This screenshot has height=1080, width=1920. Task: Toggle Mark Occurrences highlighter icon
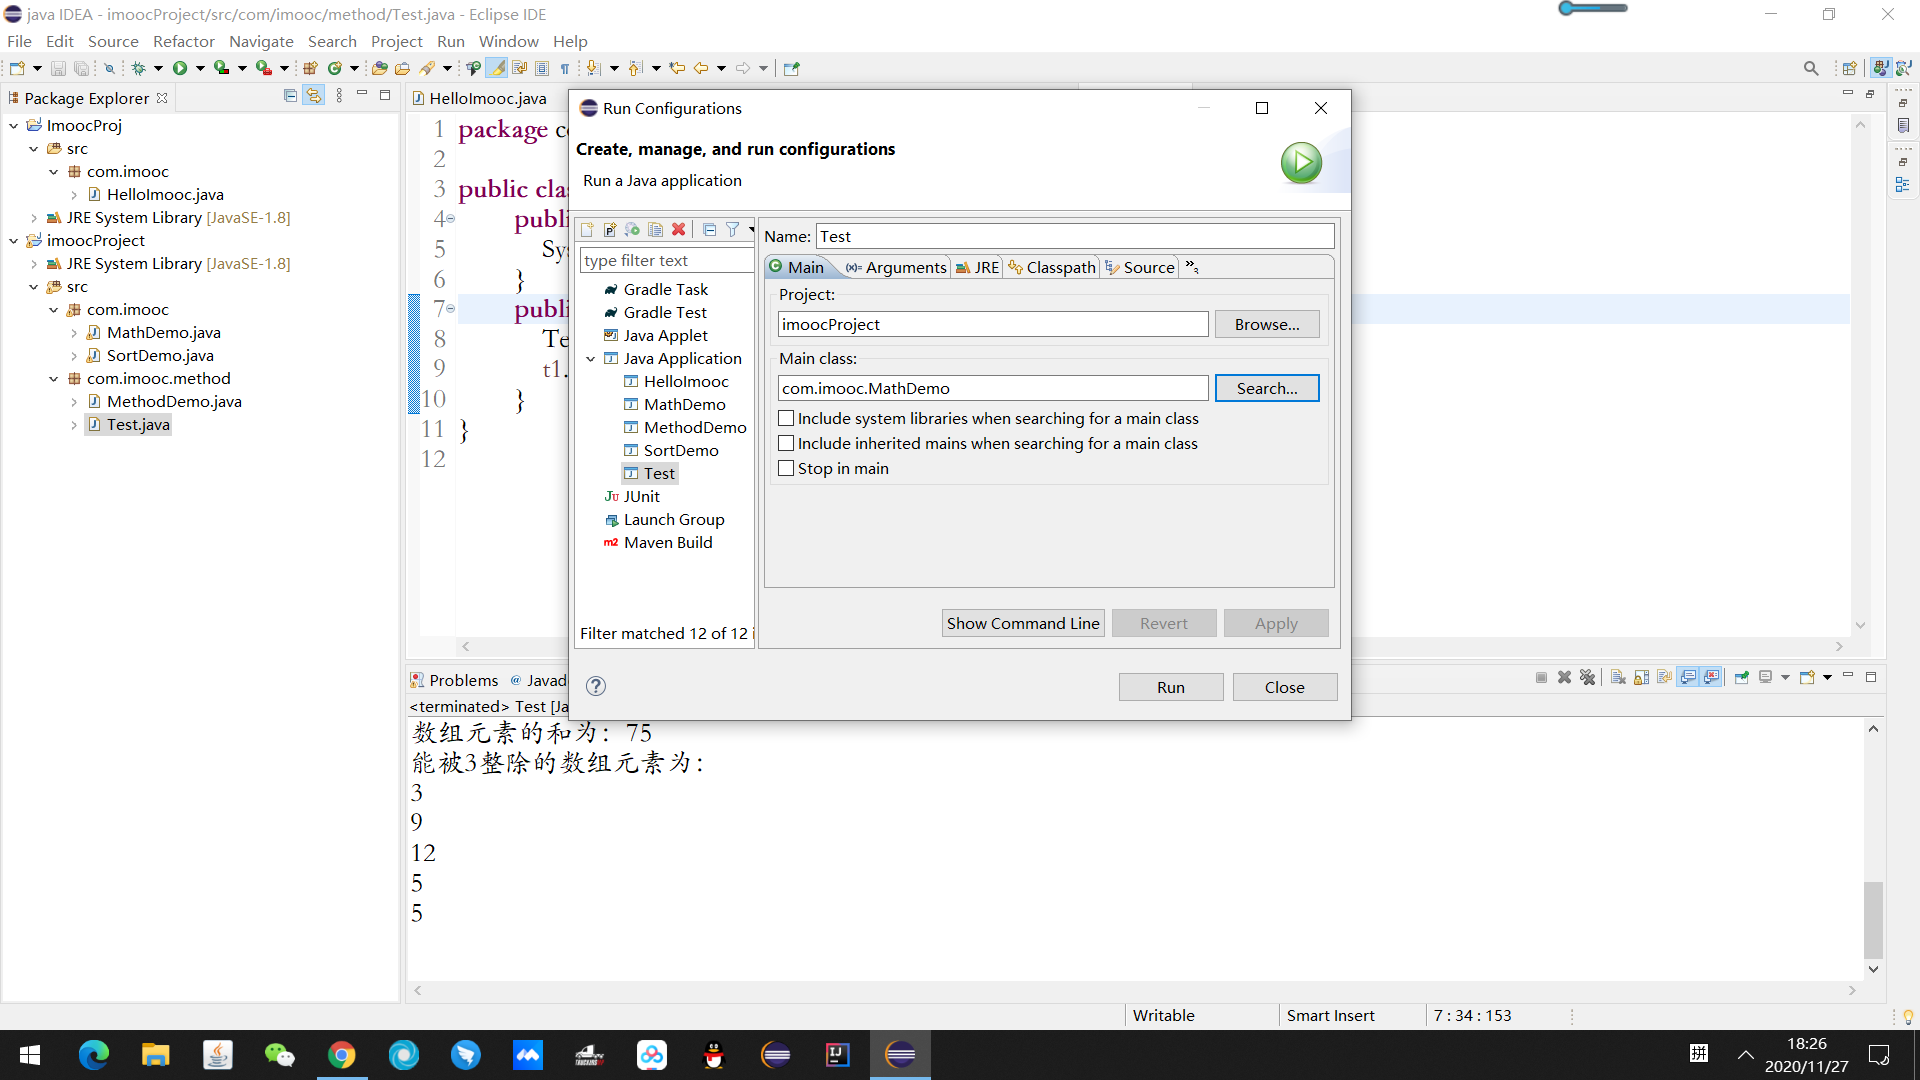497,68
